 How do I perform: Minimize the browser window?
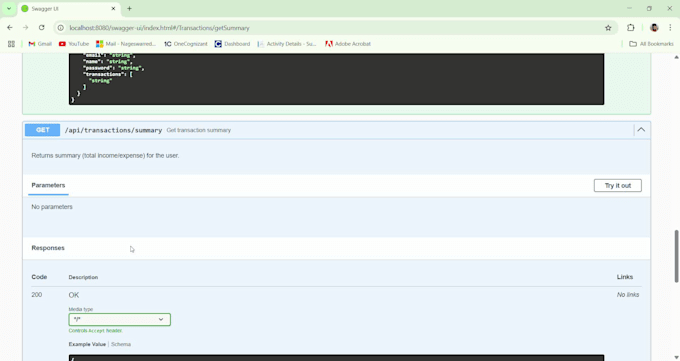coord(629,9)
